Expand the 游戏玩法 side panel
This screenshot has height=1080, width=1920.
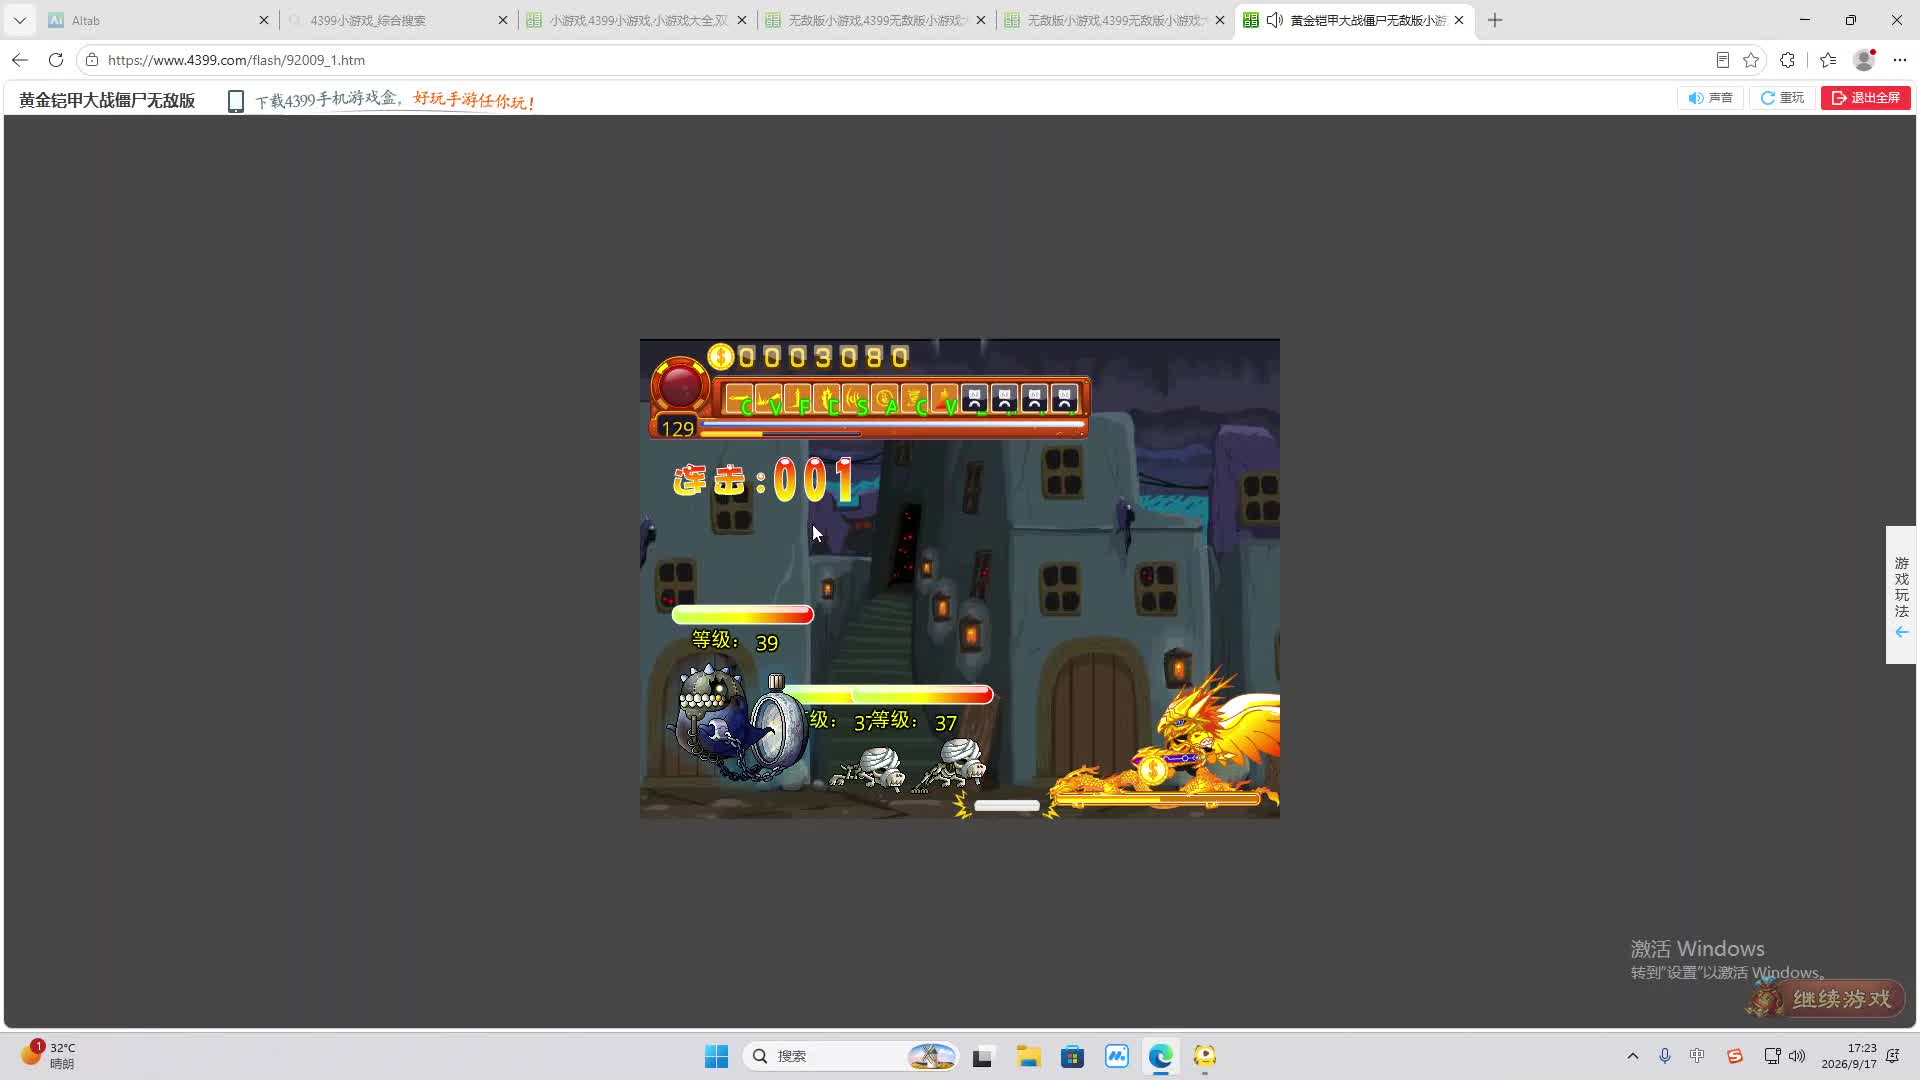pyautogui.click(x=1901, y=595)
